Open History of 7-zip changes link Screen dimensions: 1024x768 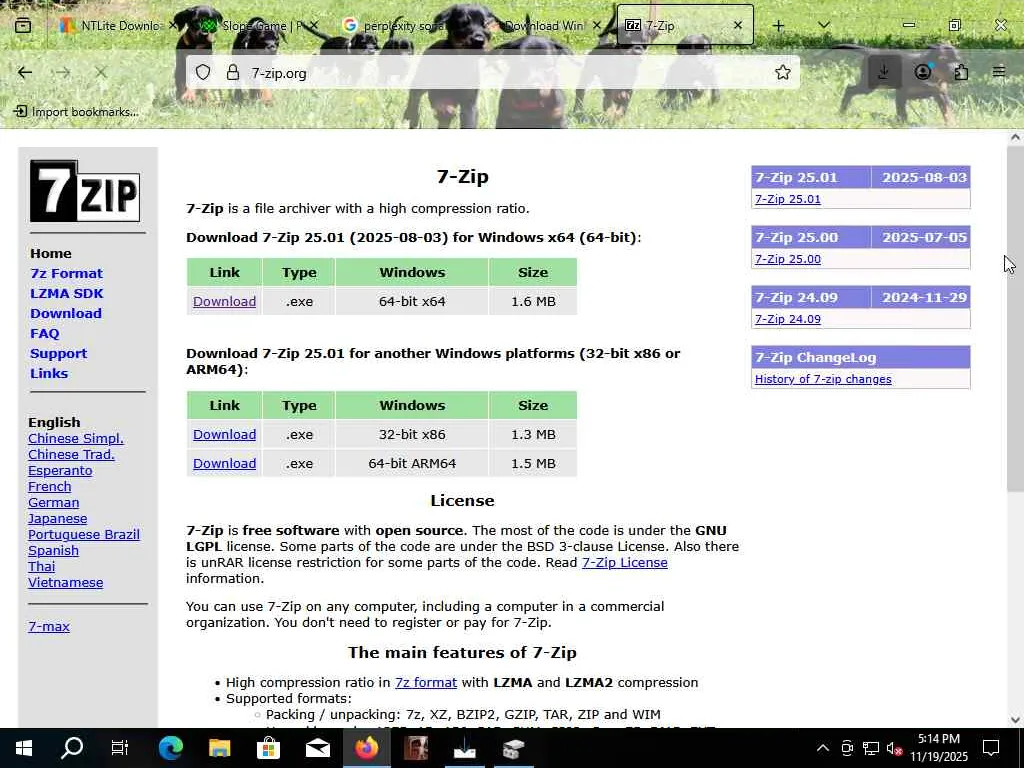(x=823, y=379)
